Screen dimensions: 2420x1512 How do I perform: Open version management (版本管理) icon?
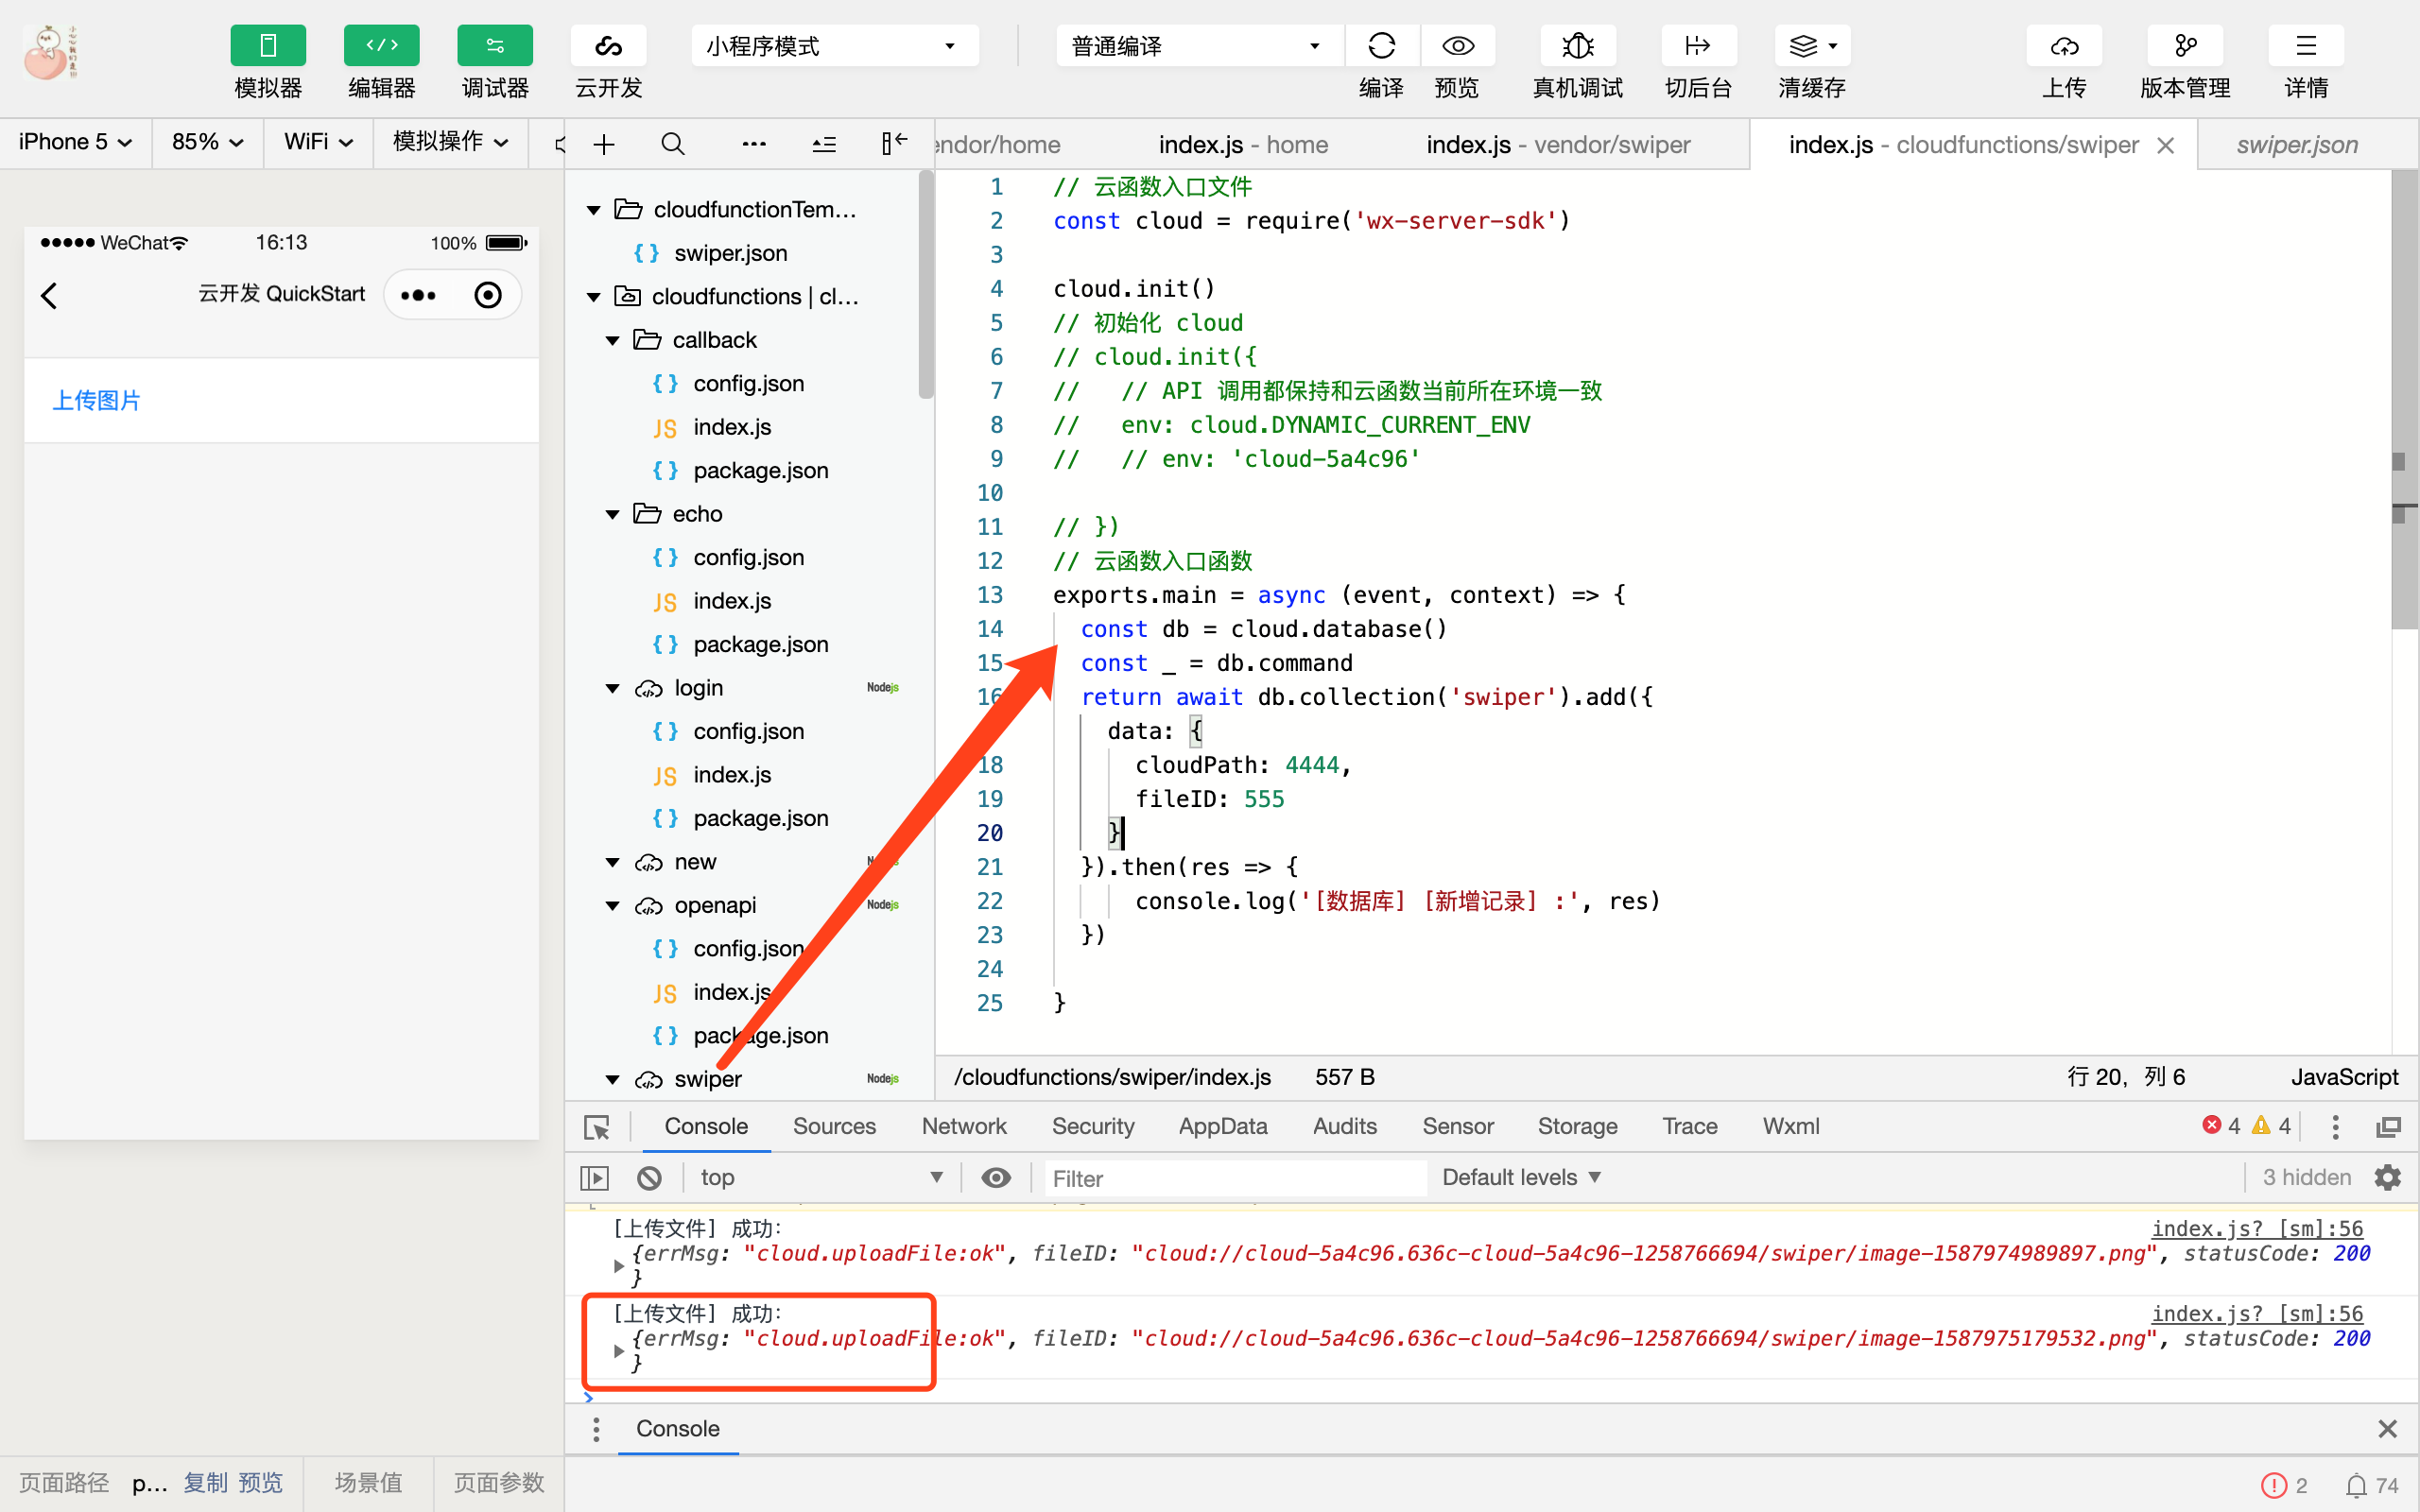(2184, 46)
